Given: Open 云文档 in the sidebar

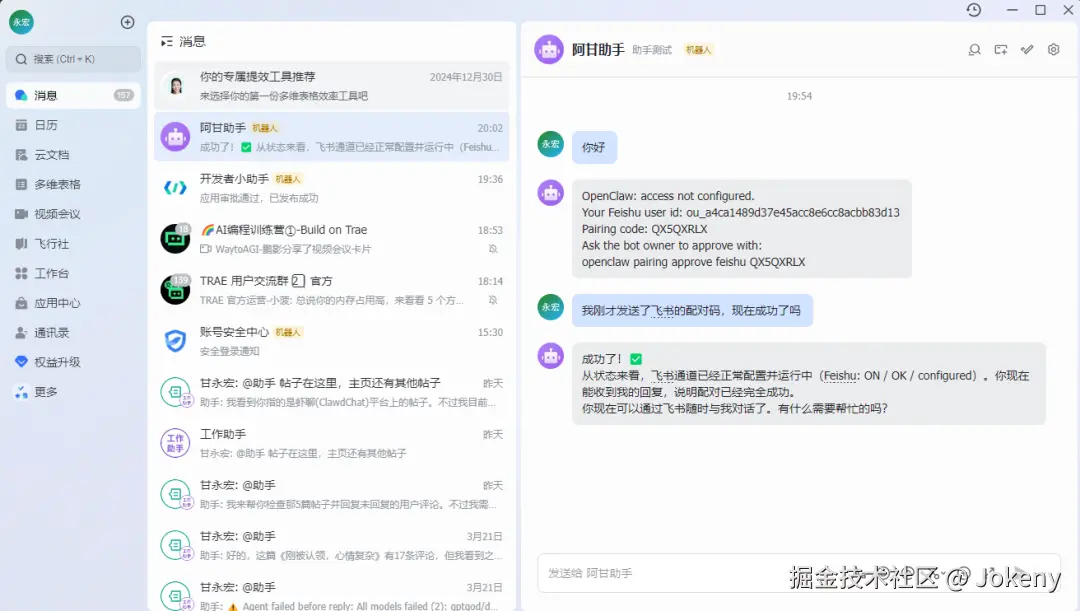Looking at the screenshot, I should [x=74, y=154].
